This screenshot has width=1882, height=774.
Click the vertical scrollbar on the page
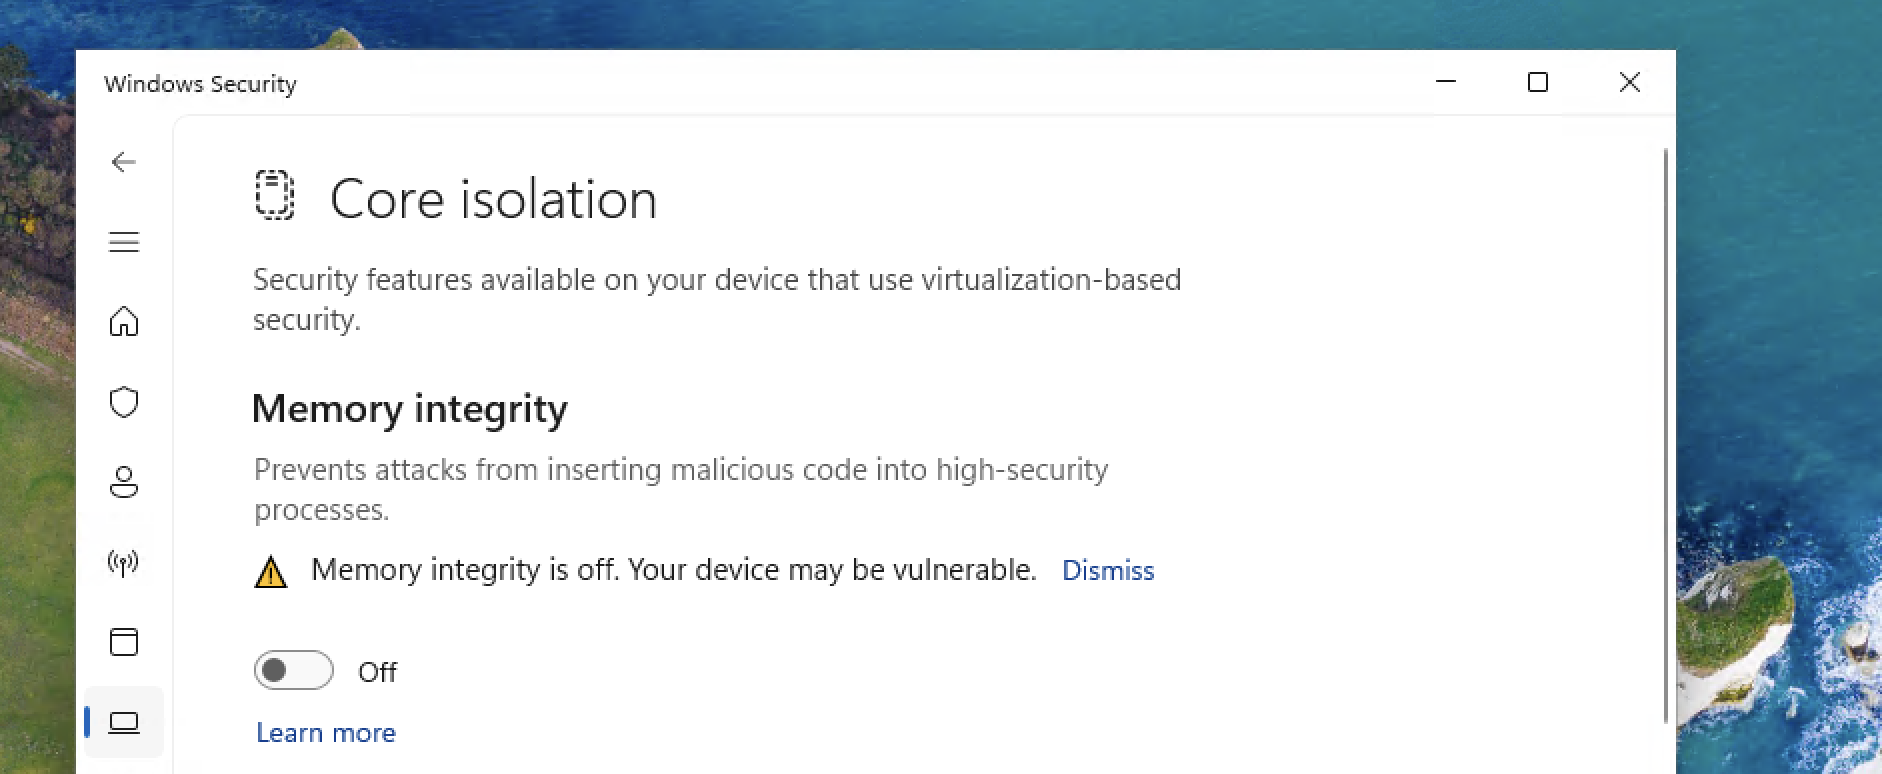1665,435
